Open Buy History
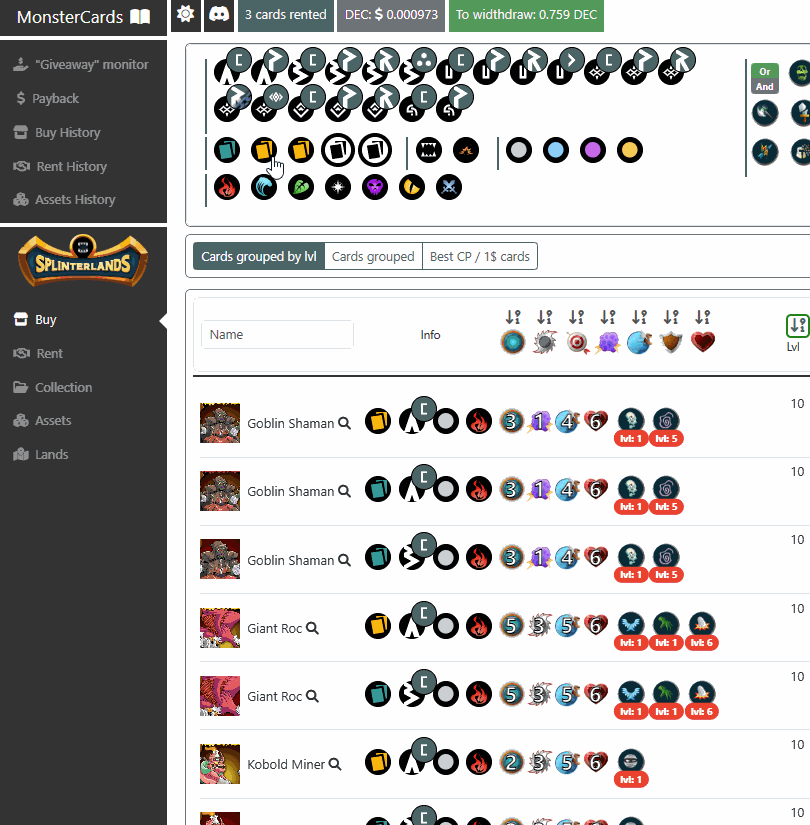810x825 pixels. [x=57, y=133]
